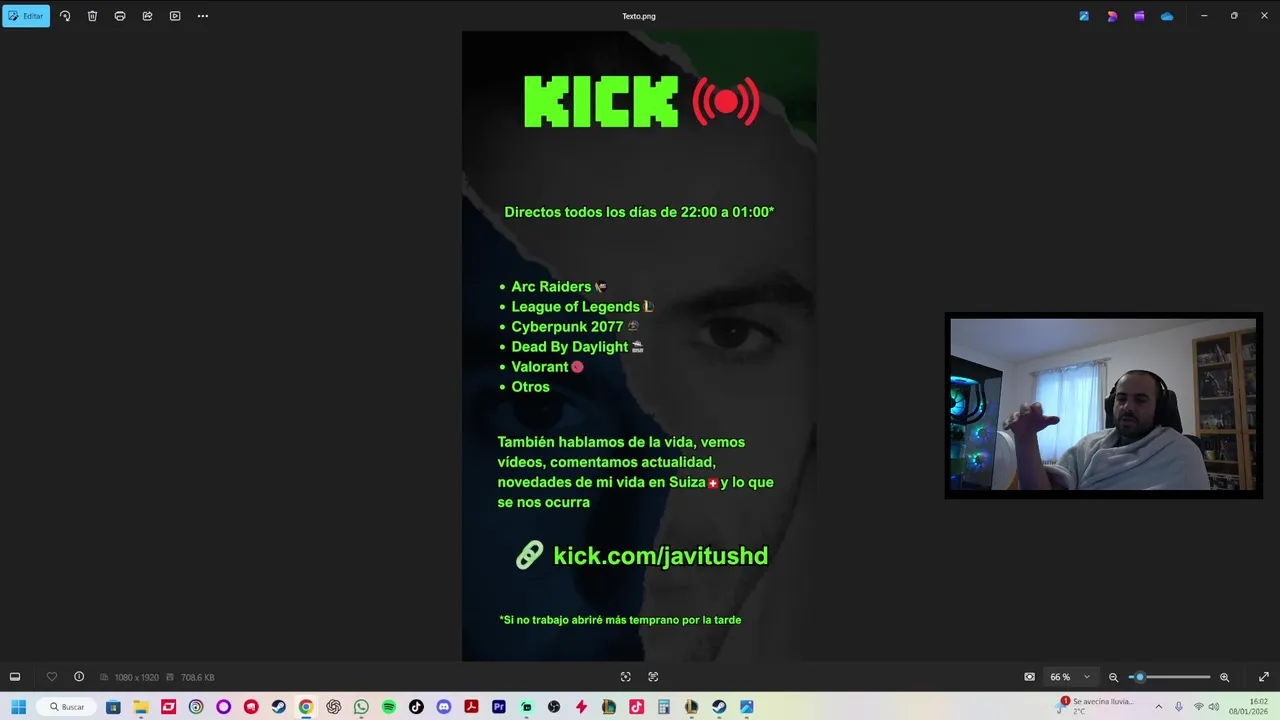The image size is (1280, 720).
Task: Toggle the filmstrip view icon
Action: (15, 677)
